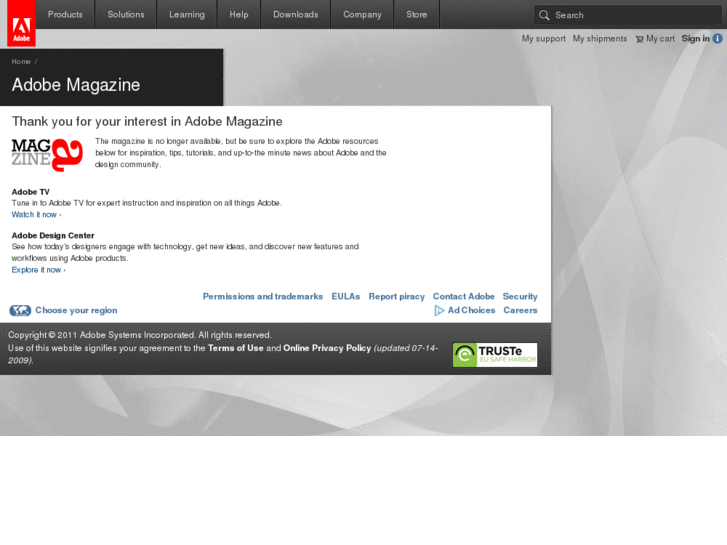Open the TRUSTe EU Safe Harbor badge

click(495, 355)
